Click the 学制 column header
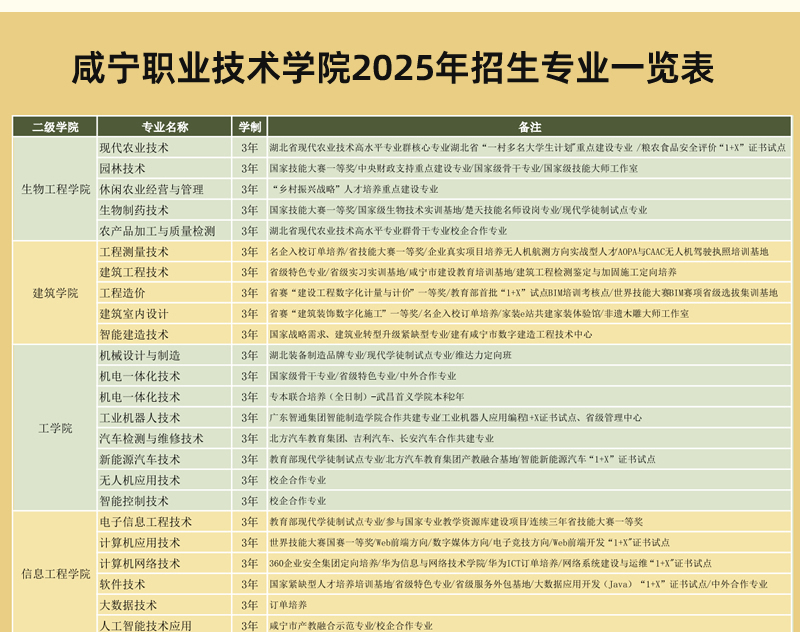Viewport: 800px width, 632px height. coord(249,127)
